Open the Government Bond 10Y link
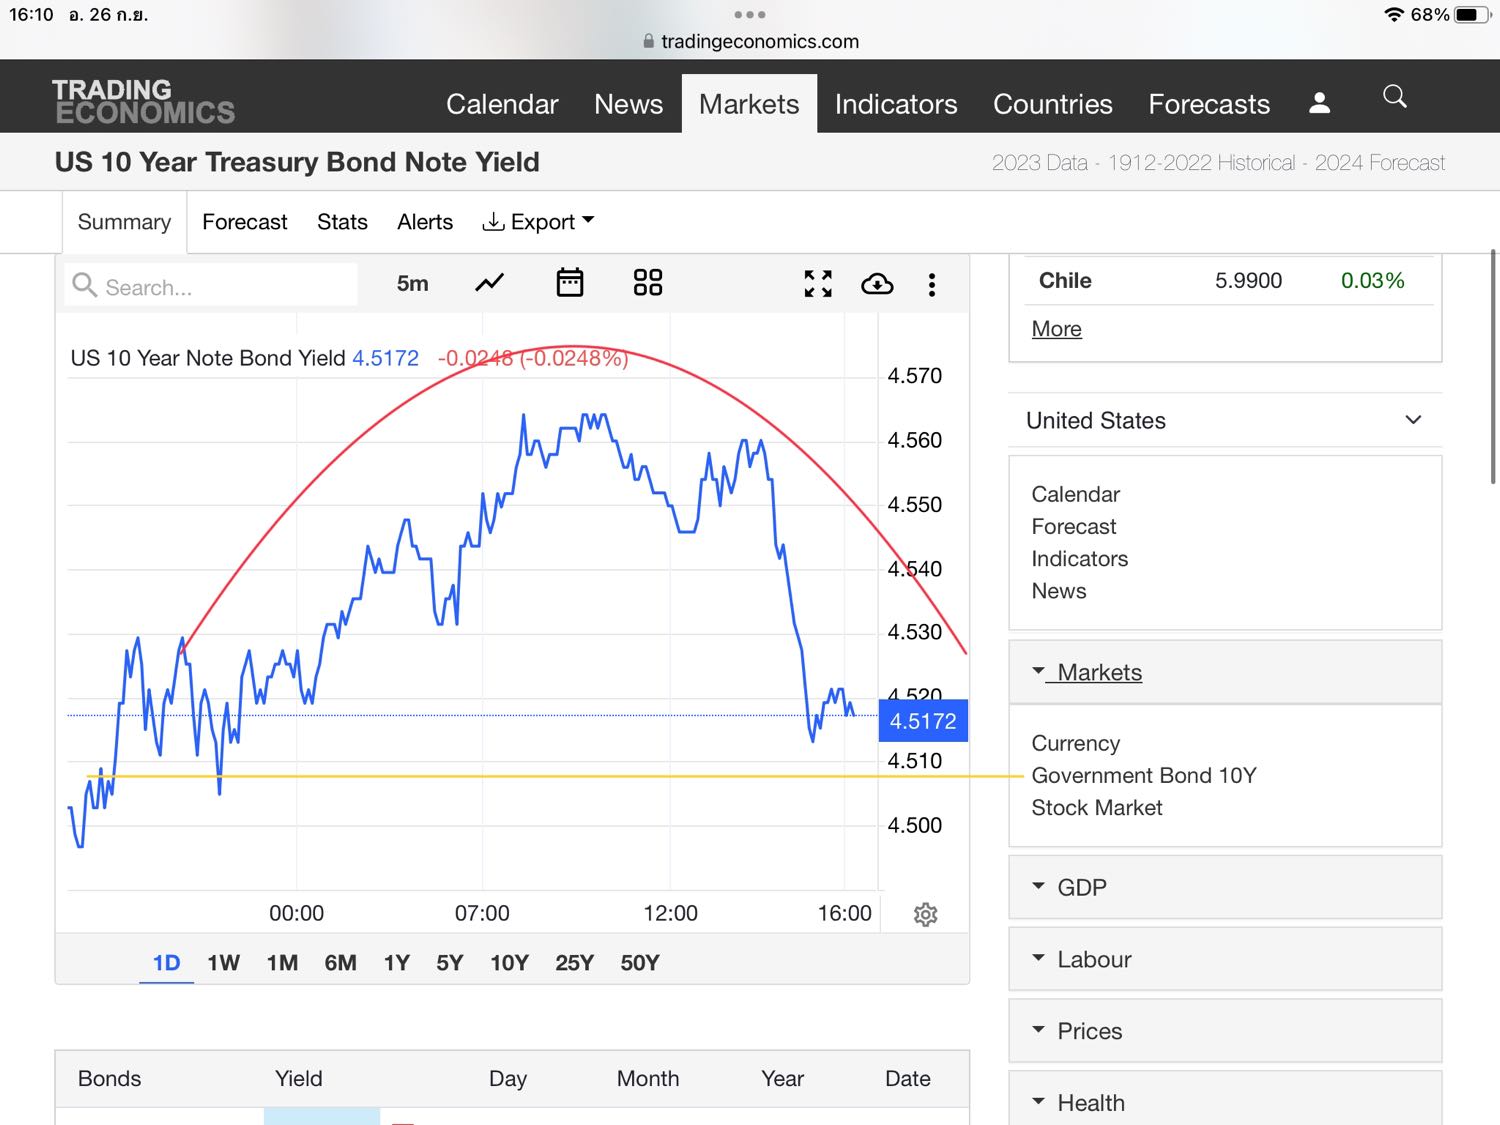The image size is (1500, 1125). (x=1144, y=776)
